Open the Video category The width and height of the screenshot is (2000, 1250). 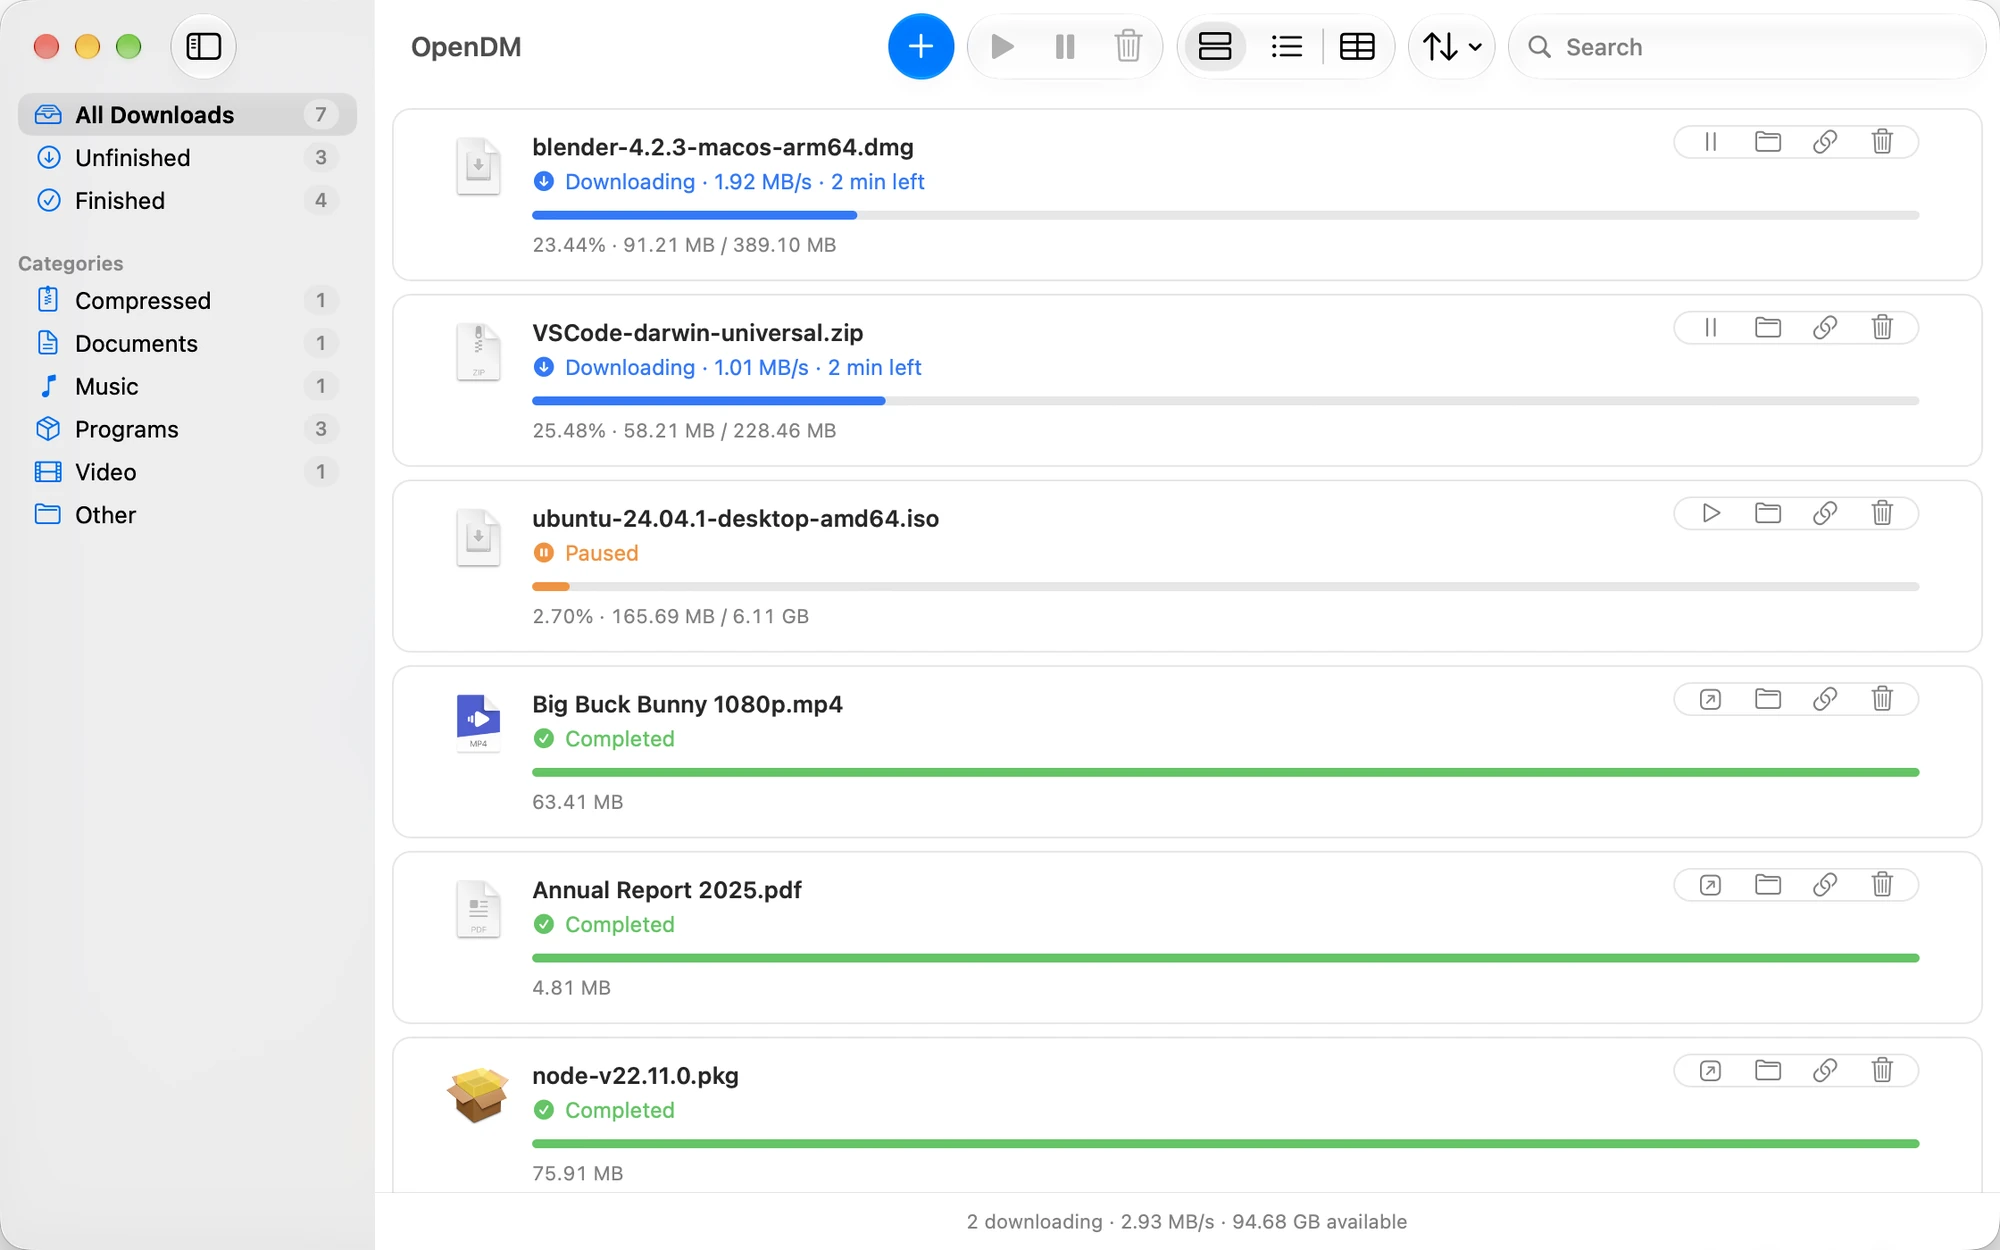187,472
